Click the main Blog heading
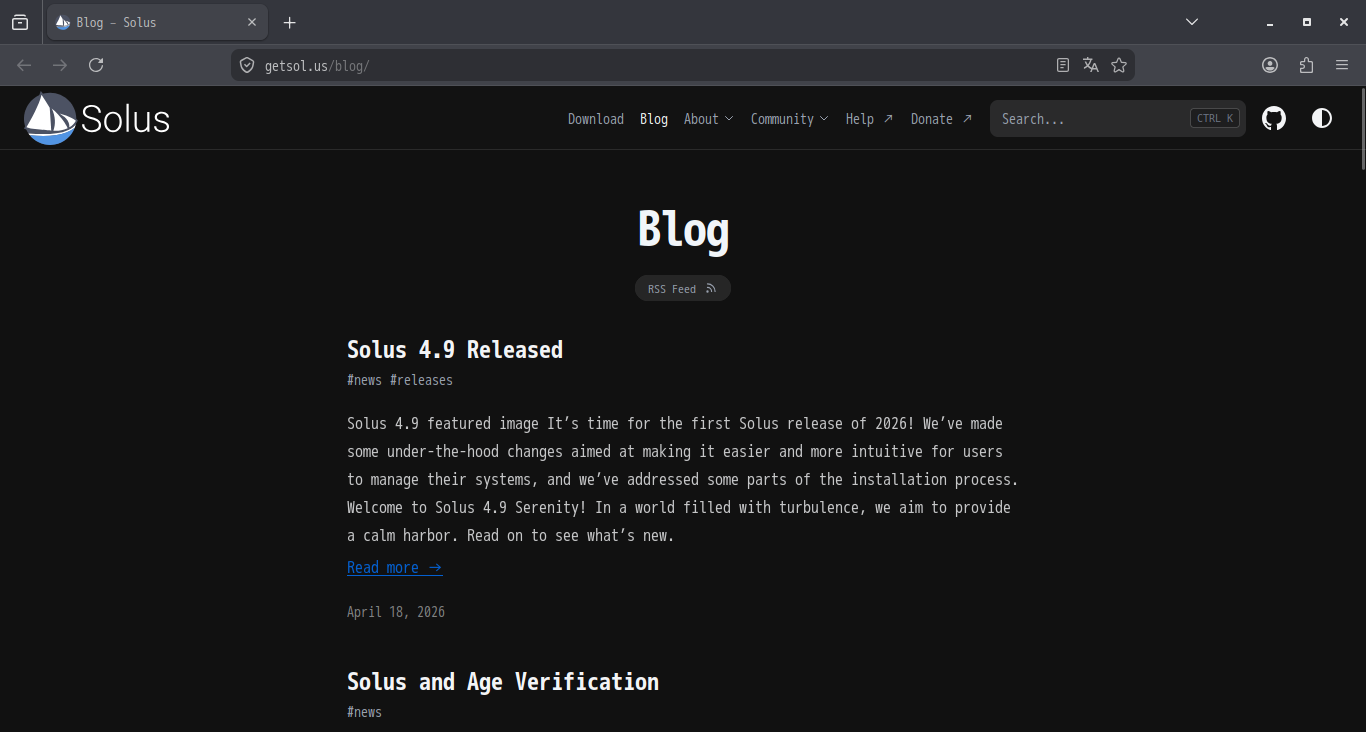The width and height of the screenshot is (1366, 732). pyautogui.click(x=683, y=229)
